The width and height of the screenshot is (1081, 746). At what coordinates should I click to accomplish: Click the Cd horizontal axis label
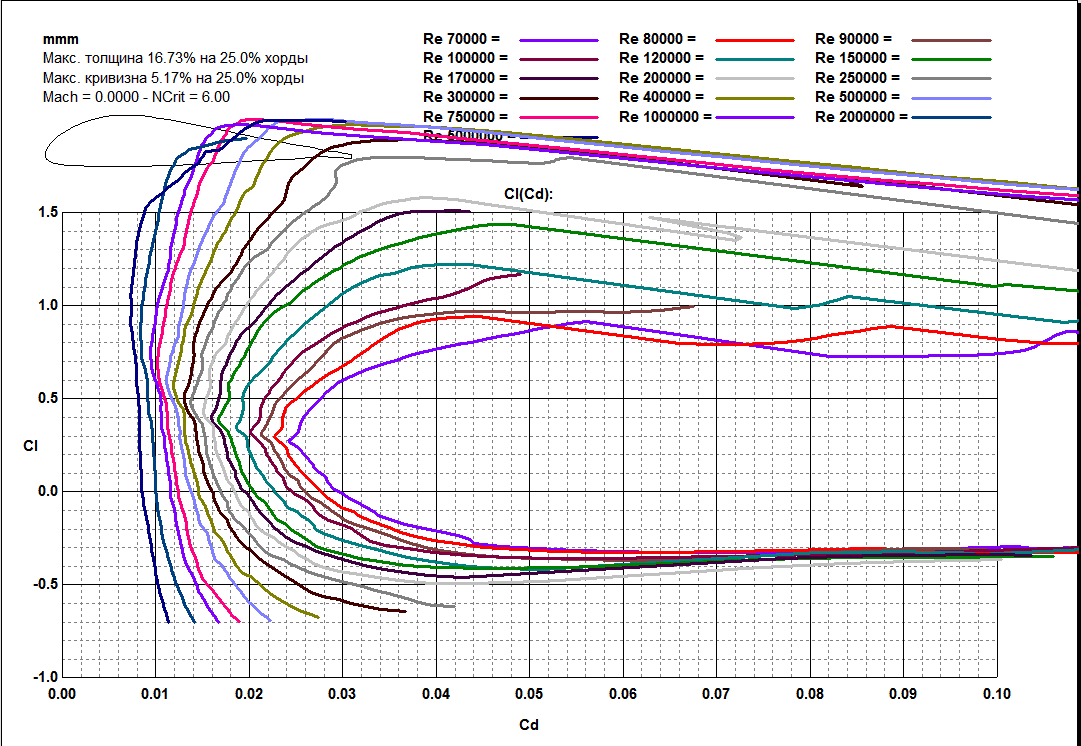529,725
